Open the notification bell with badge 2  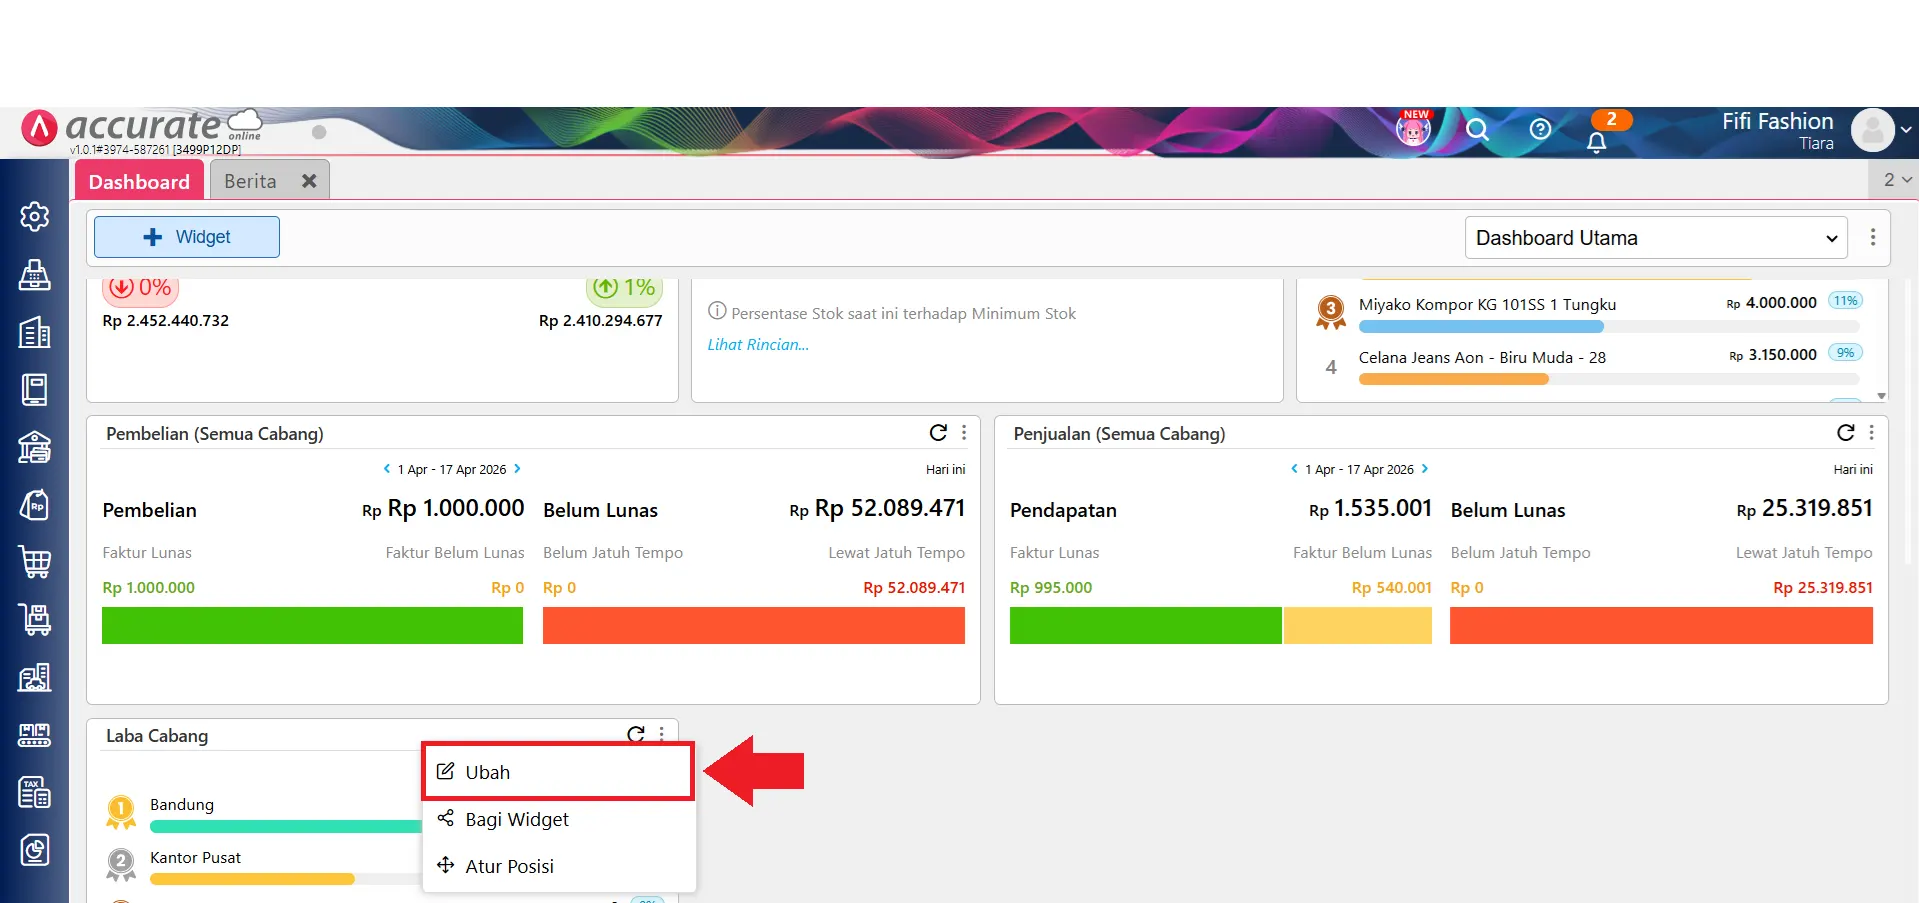point(1597,141)
